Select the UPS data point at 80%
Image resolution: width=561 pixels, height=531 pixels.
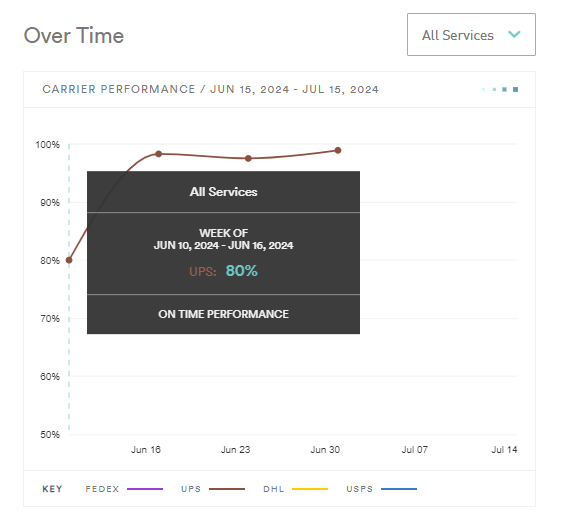69,260
